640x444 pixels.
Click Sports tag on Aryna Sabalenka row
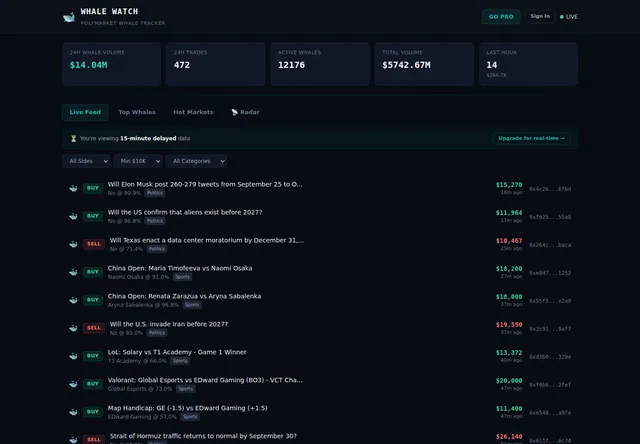(x=192, y=305)
